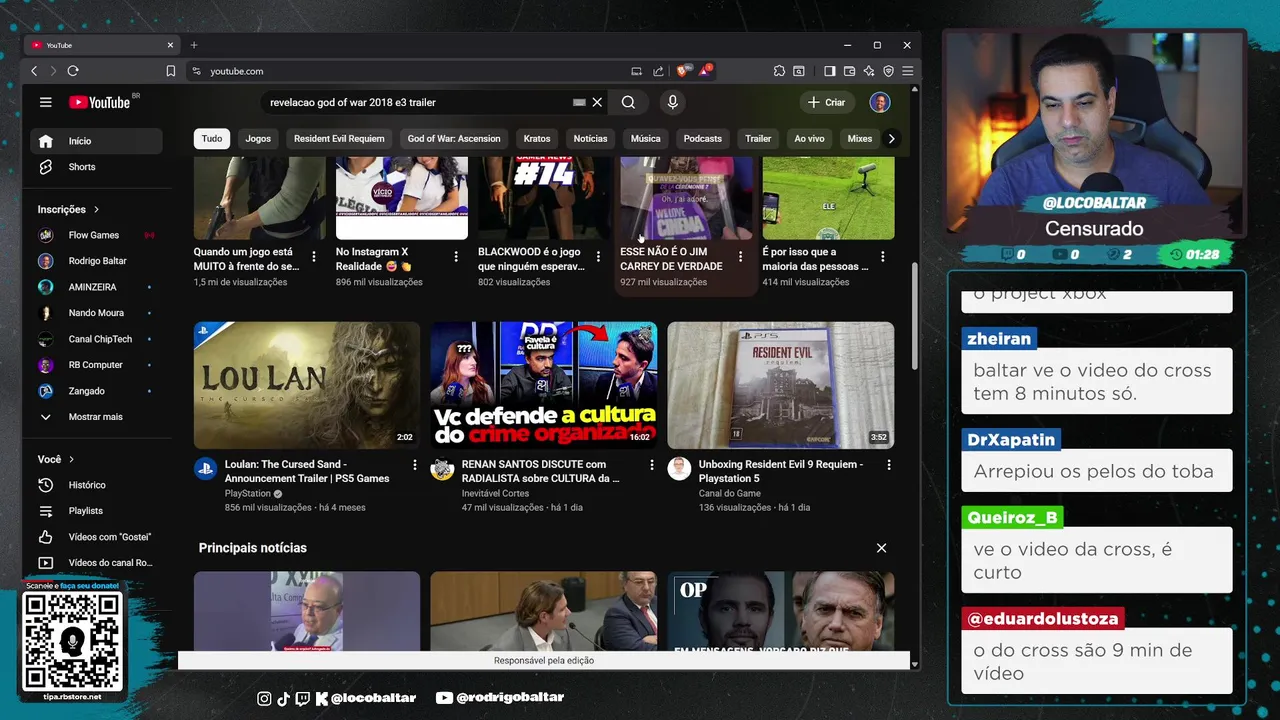
Task: Reload the page
Action: [73, 71]
